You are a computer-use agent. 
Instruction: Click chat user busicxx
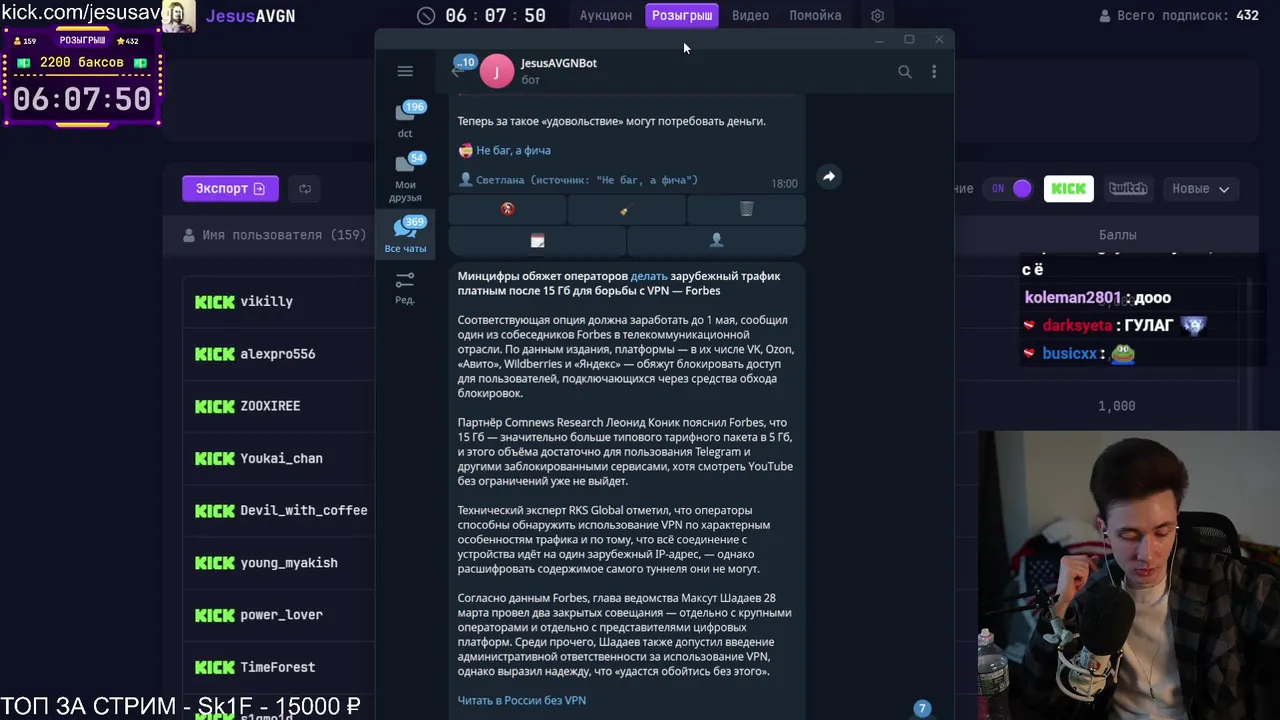click(1069, 354)
